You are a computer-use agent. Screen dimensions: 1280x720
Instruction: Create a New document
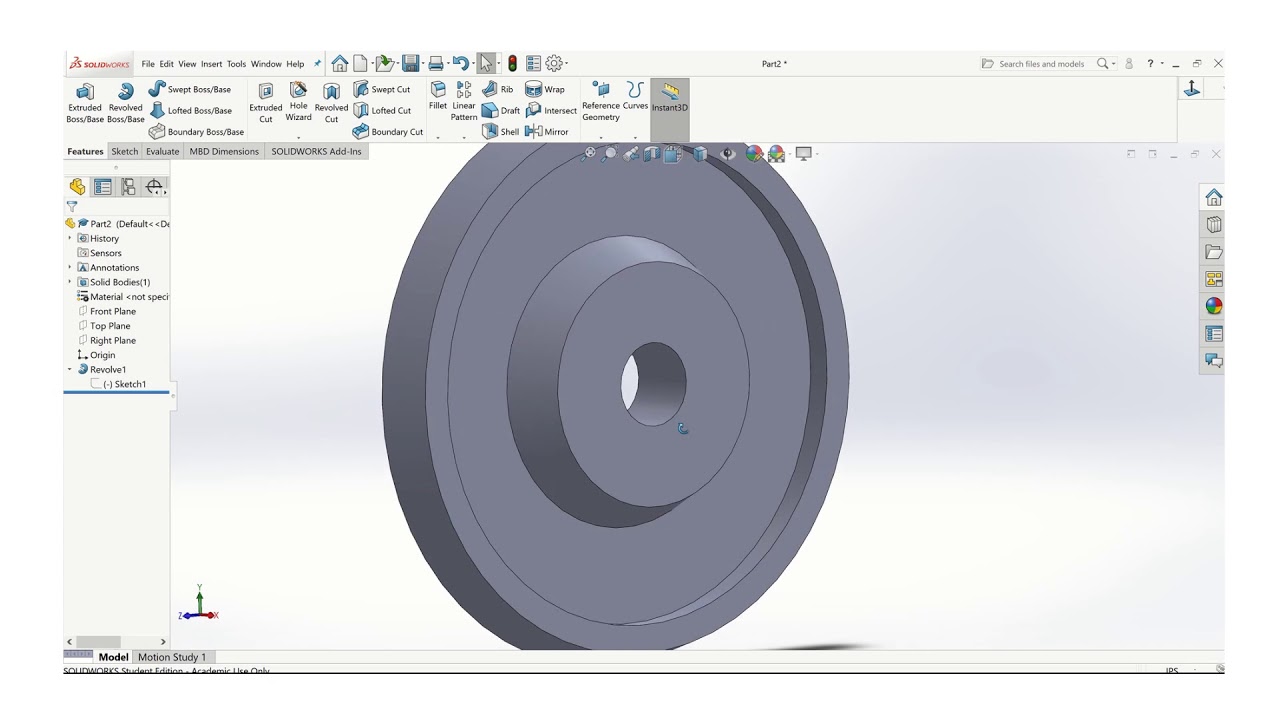click(x=360, y=63)
